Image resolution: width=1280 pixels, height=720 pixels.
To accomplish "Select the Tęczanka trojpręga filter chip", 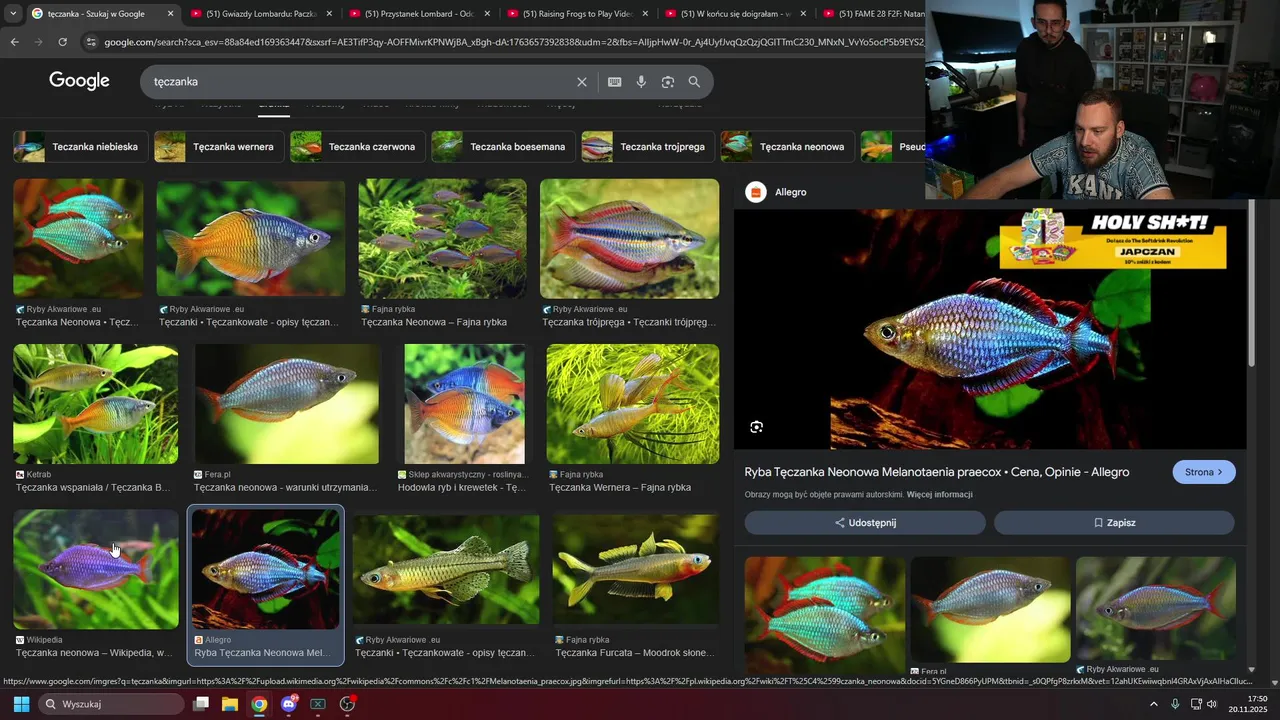I will 647,146.
